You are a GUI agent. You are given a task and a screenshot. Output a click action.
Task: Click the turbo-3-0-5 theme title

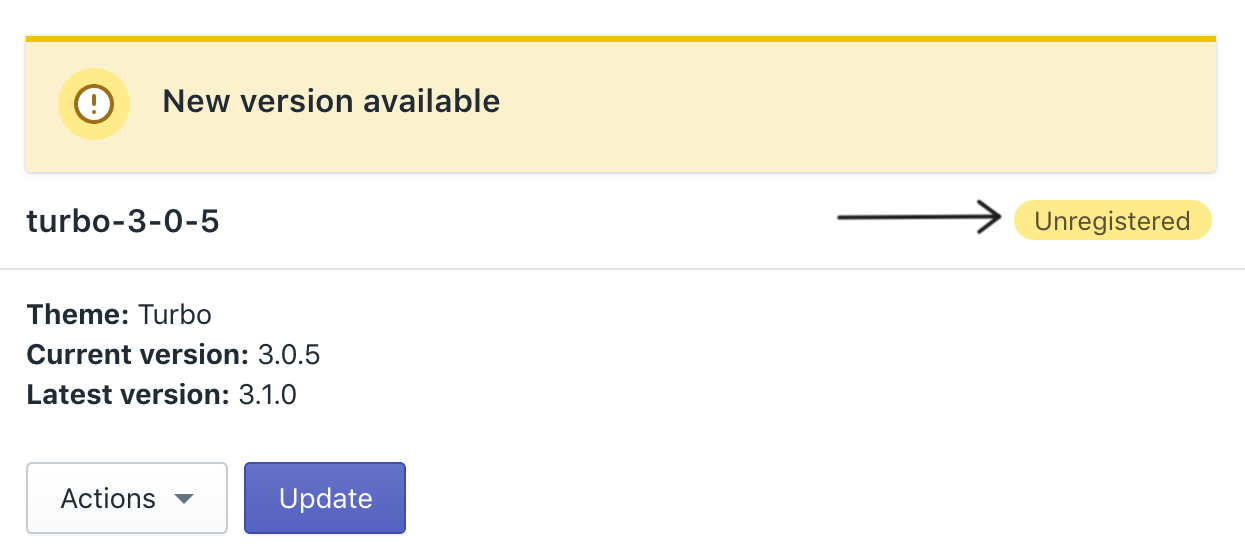123,221
